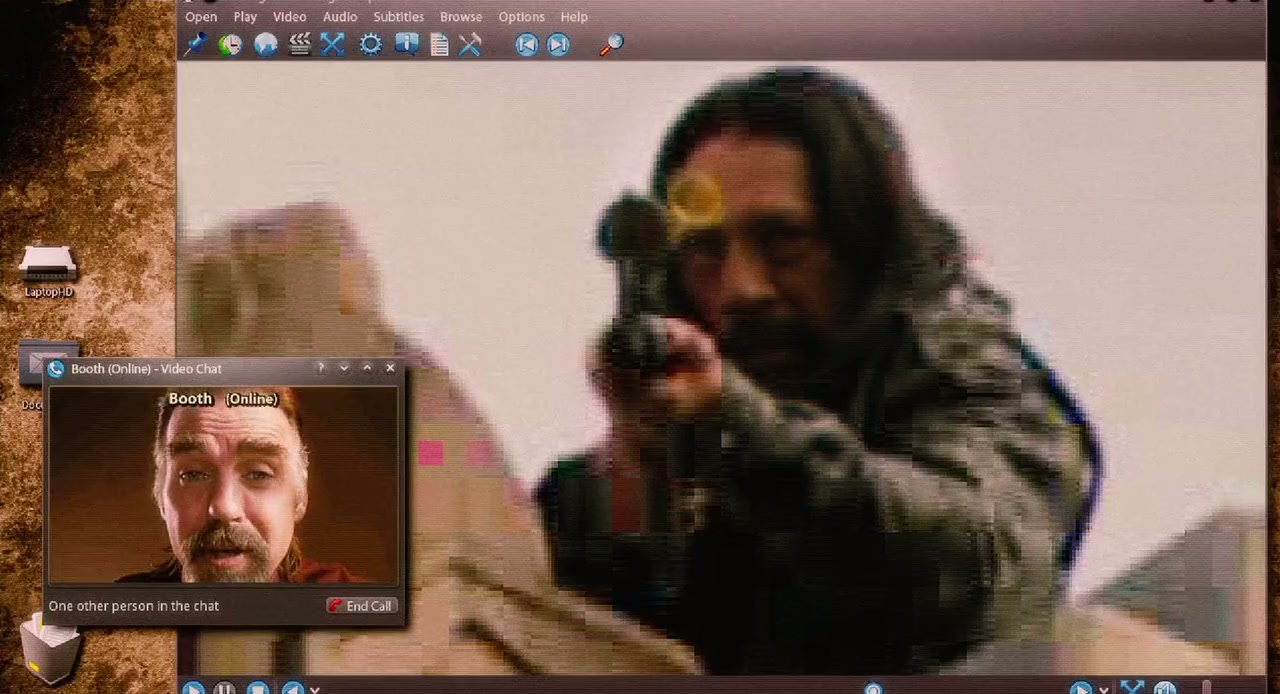The width and height of the screenshot is (1280, 694).
Task: Select the trash bin desktop icon
Action: (50, 648)
